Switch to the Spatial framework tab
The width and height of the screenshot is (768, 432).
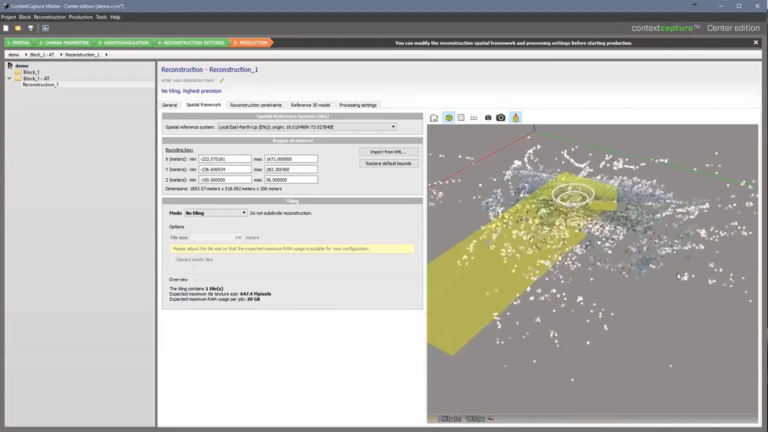pyautogui.click(x=203, y=105)
